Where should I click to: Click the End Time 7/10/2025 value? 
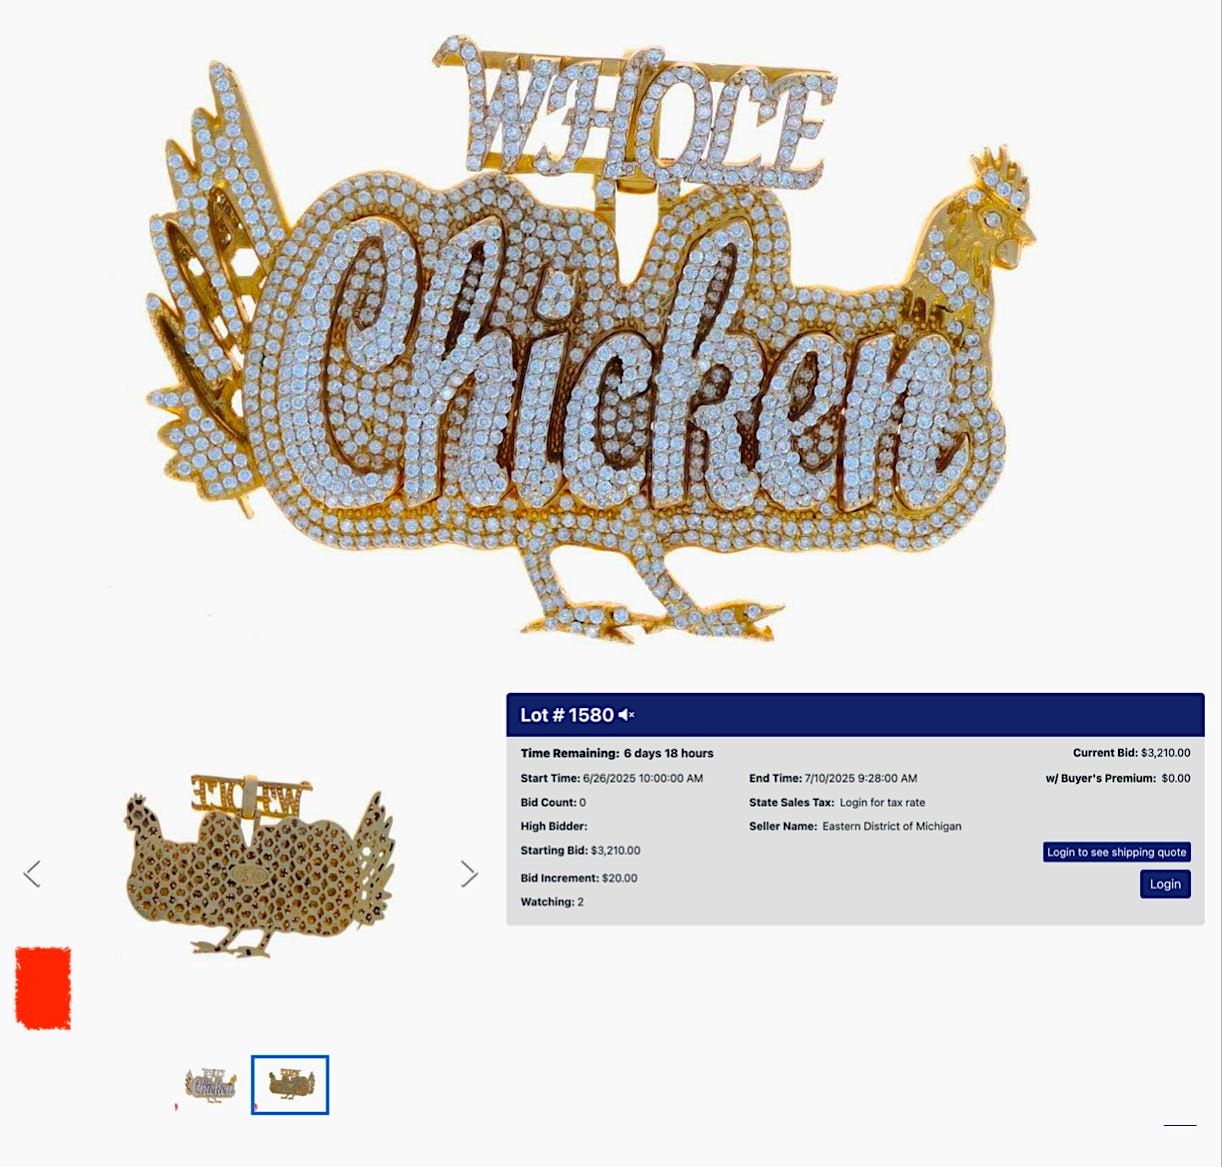tap(861, 778)
